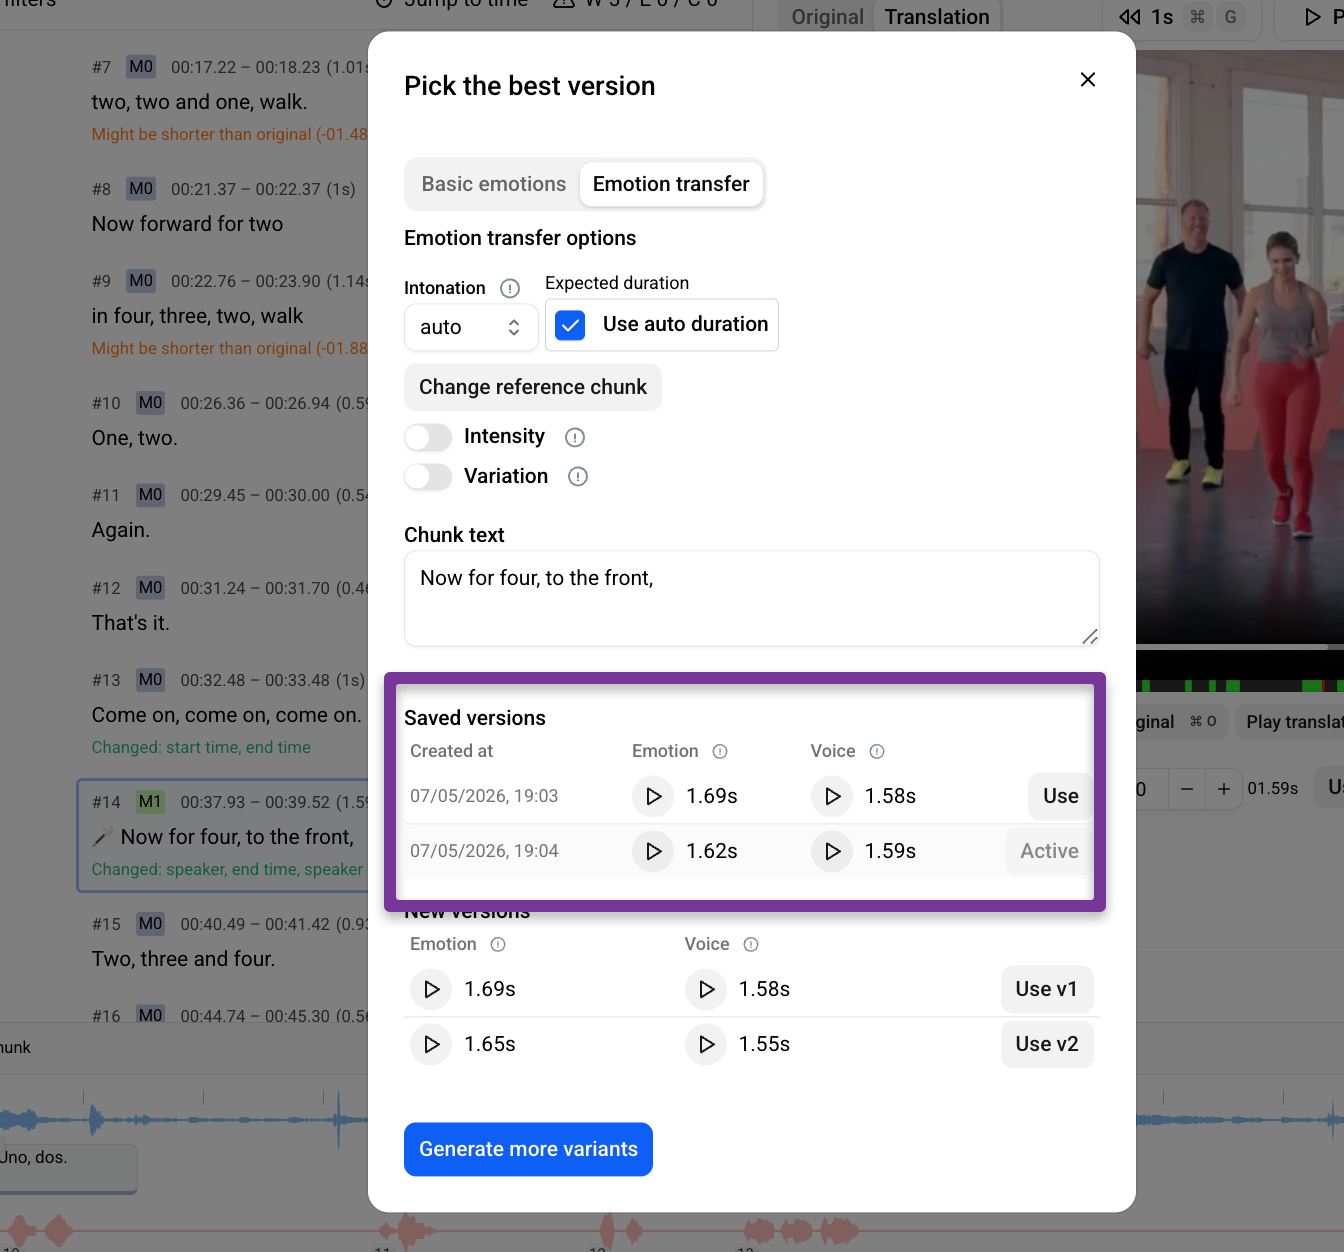Click Generate more variants button
The width and height of the screenshot is (1344, 1252).
point(528,1149)
